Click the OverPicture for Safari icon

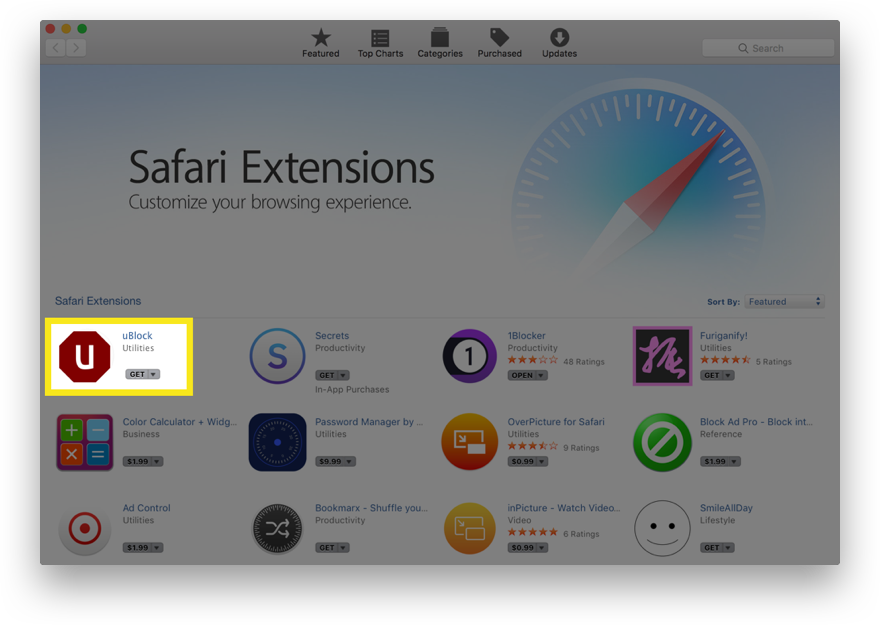pyautogui.click(x=470, y=442)
